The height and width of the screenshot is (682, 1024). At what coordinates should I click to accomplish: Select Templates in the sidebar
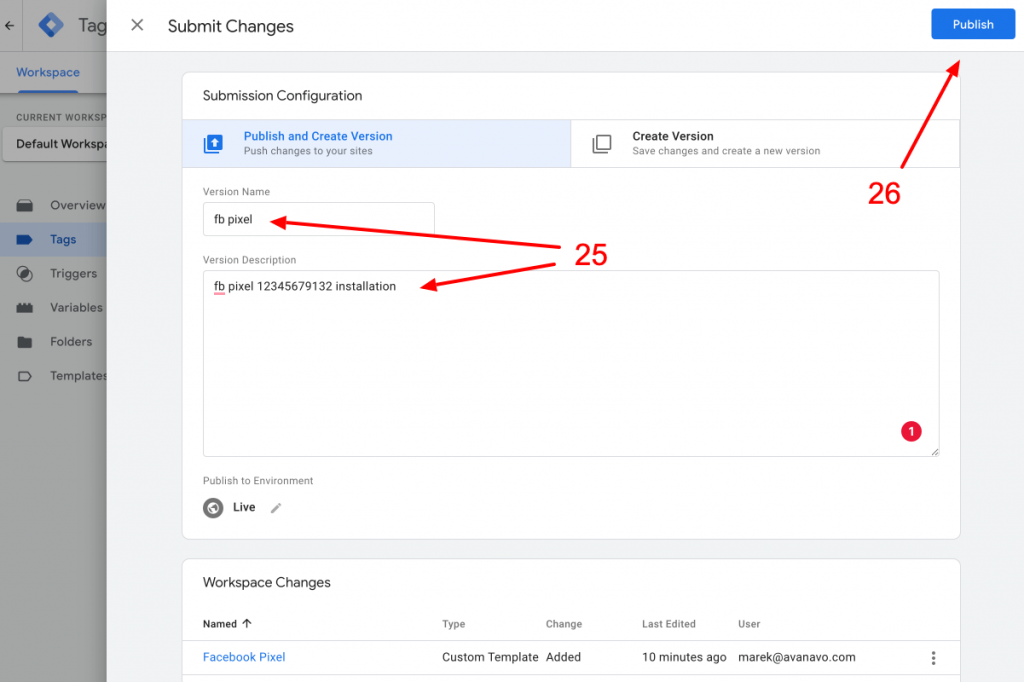point(78,376)
